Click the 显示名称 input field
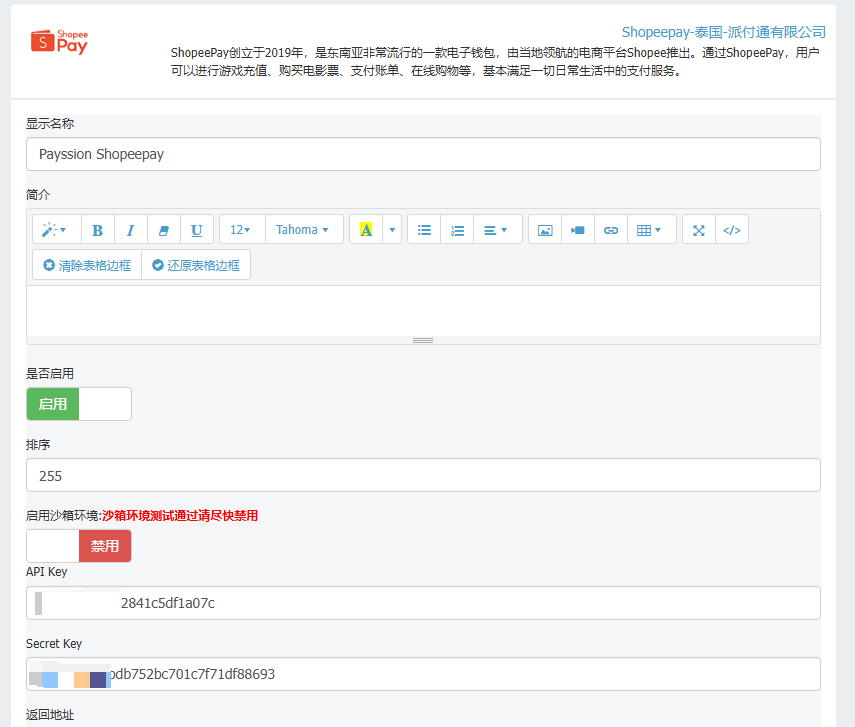The height and width of the screenshot is (727, 855). [423, 154]
